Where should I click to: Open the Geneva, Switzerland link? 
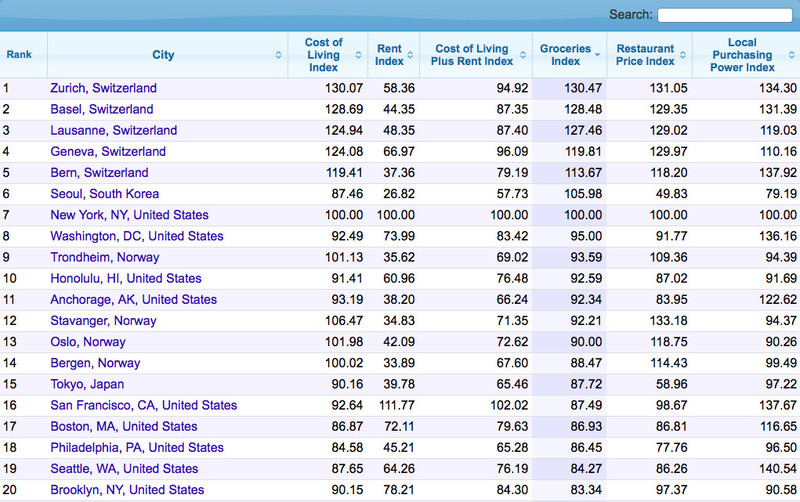point(108,152)
